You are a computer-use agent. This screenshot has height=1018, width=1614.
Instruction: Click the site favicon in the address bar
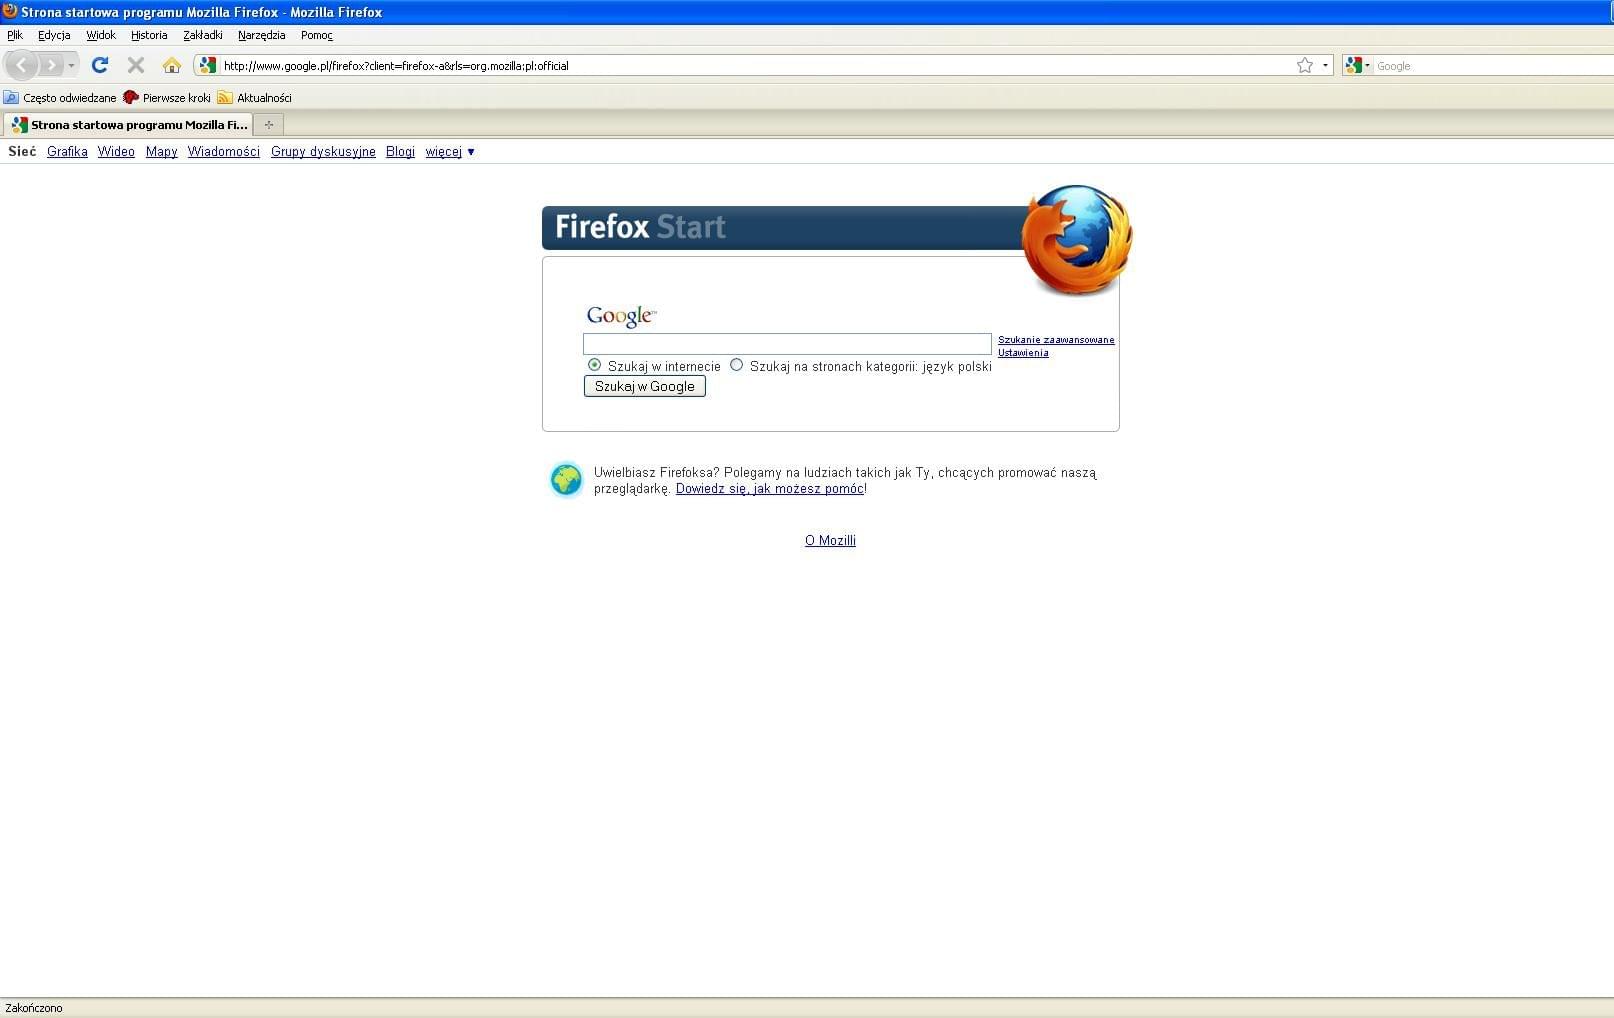(208, 65)
